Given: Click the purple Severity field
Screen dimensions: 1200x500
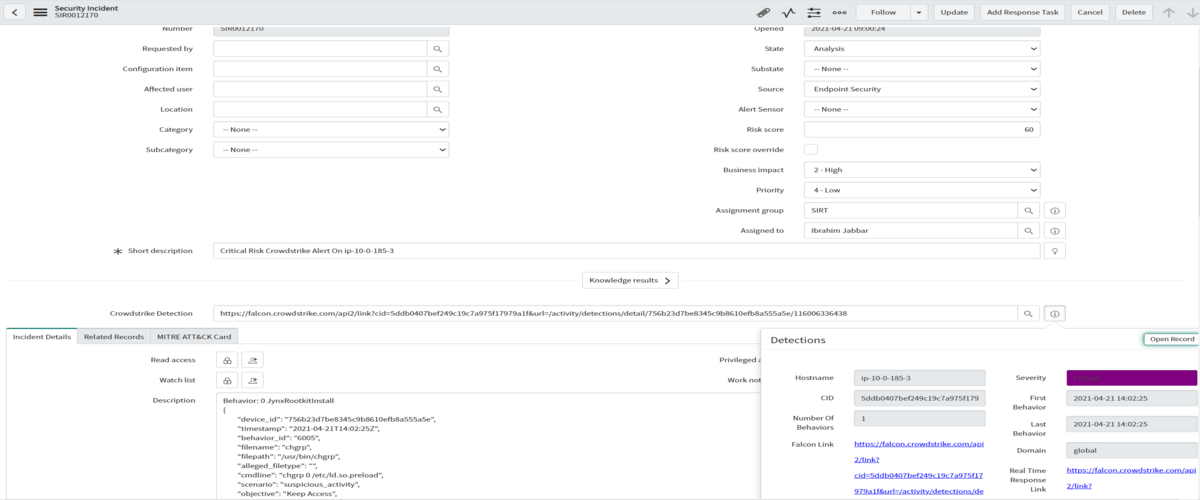Looking at the screenshot, I should (x=1131, y=378).
